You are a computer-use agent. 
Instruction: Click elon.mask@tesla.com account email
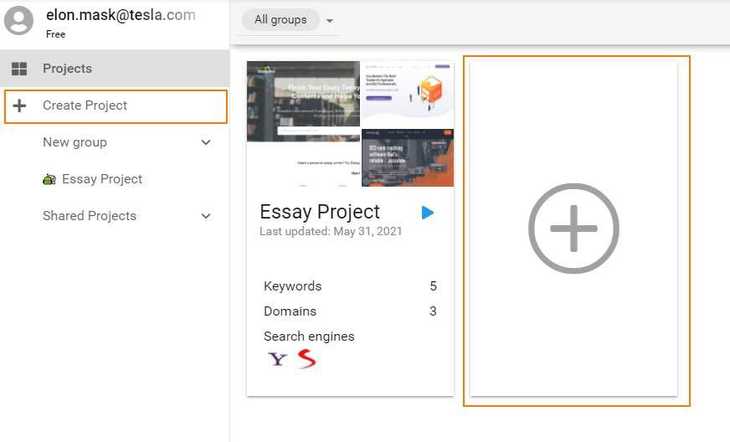(121, 15)
